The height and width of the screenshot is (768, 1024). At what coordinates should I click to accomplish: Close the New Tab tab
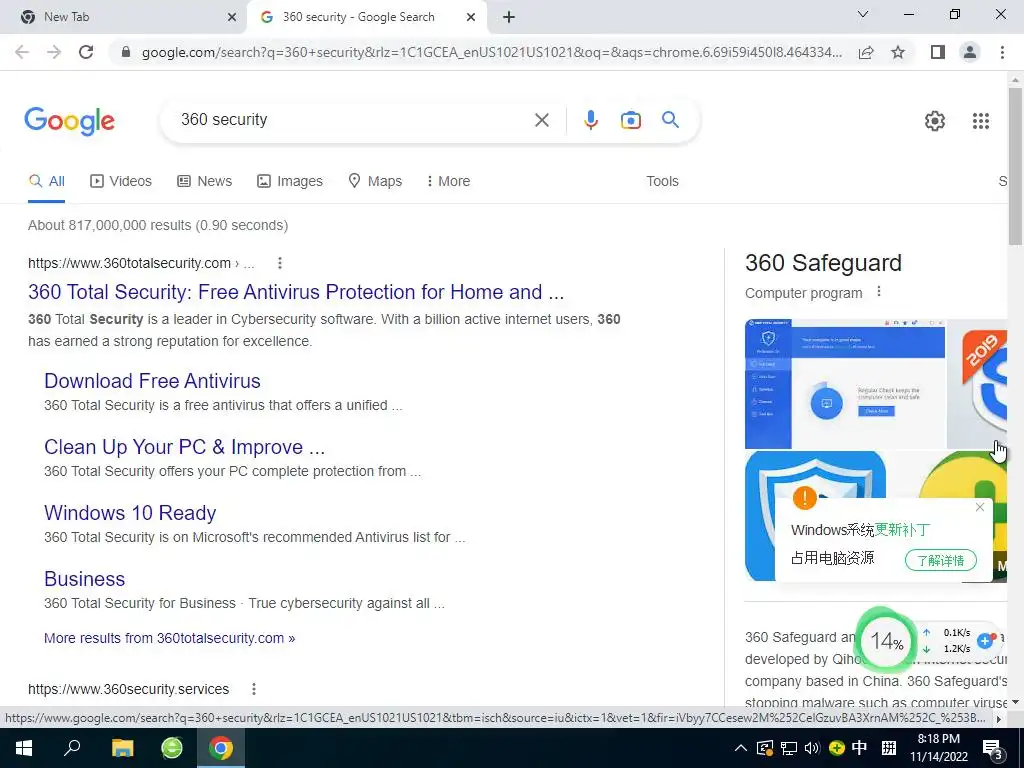tap(231, 18)
